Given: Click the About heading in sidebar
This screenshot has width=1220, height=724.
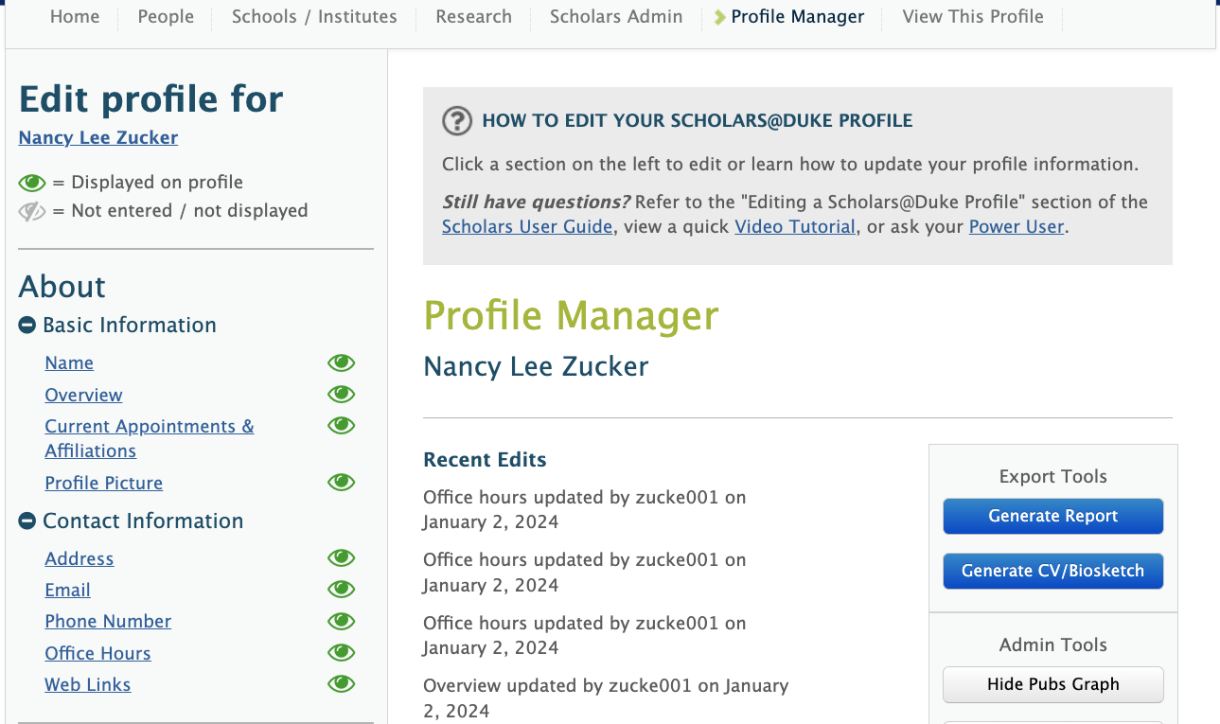Looking at the screenshot, I should (62, 286).
